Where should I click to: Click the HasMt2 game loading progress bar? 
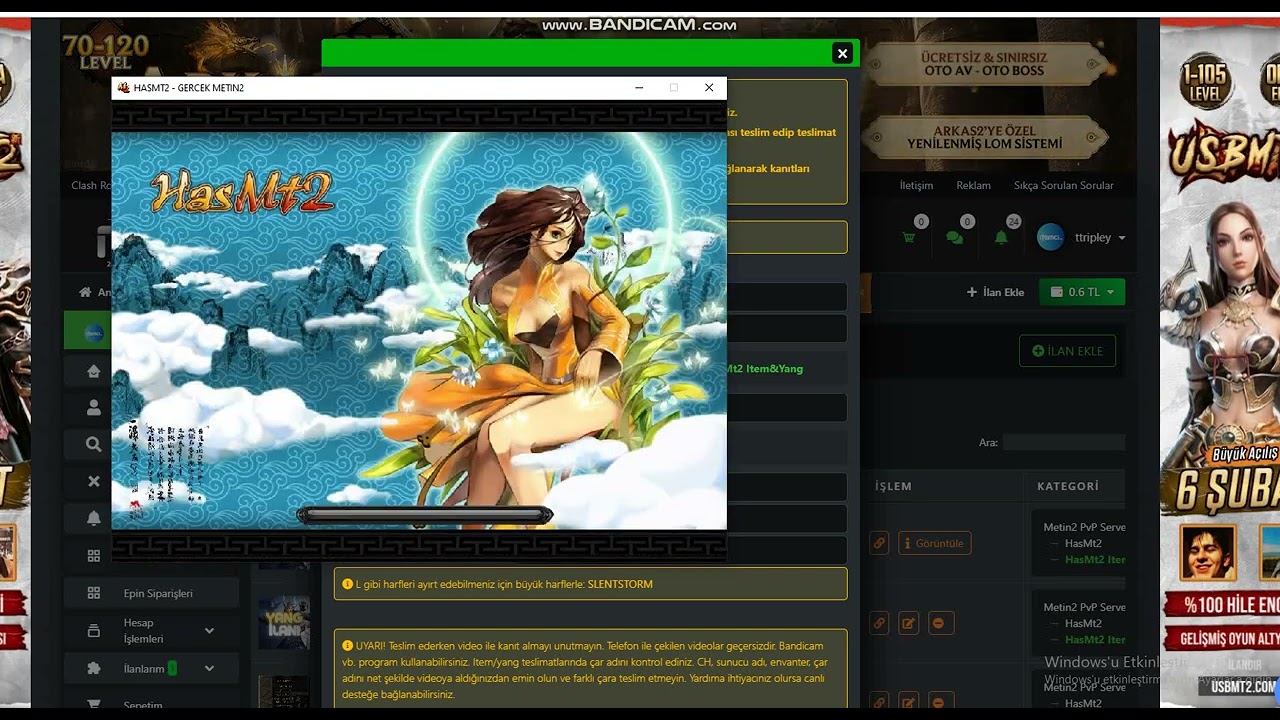[x=425, y=515]
